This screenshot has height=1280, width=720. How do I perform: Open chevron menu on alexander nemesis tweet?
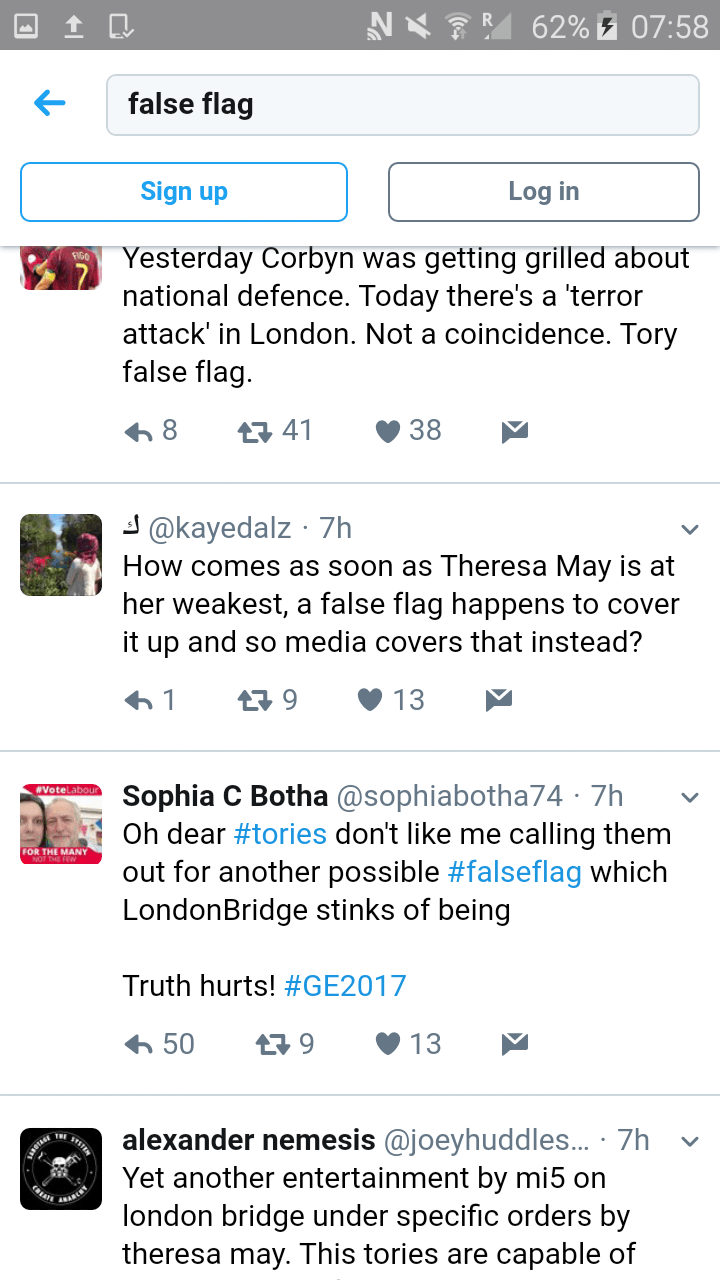pyautogui.click(x=689, y=1141)
